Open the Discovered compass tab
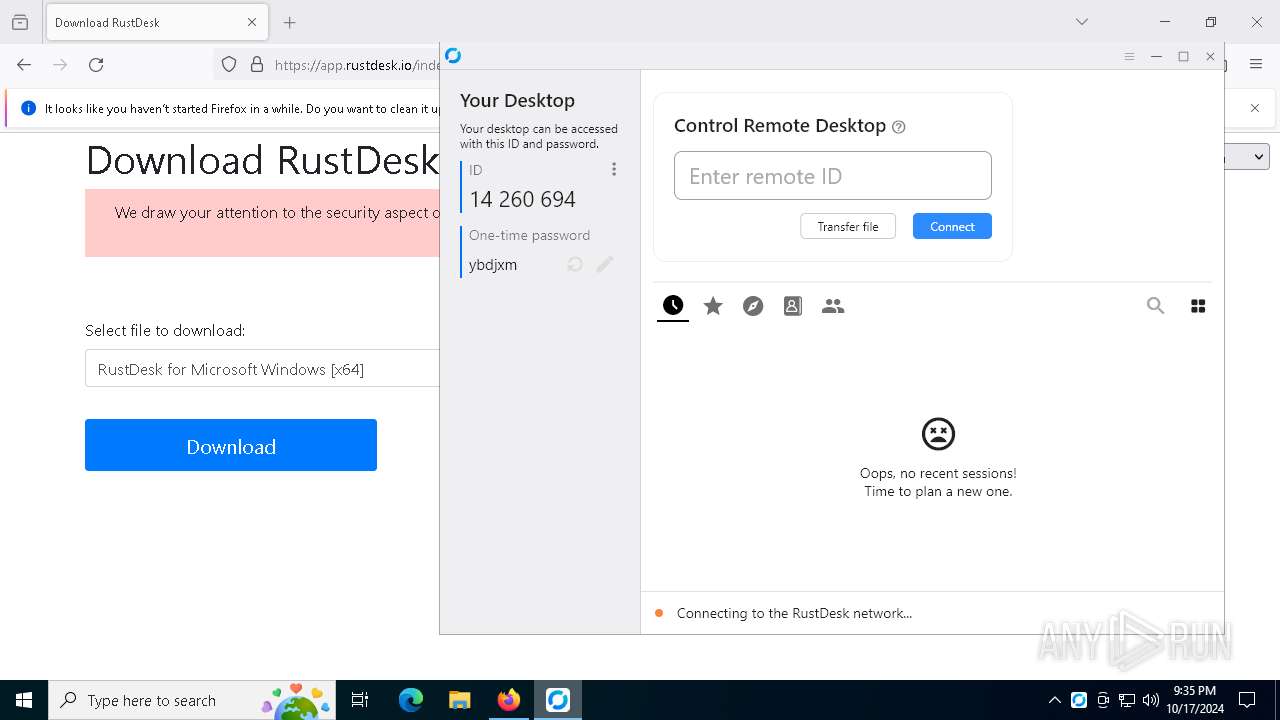The image size is (1280, 720). [753, 306]
